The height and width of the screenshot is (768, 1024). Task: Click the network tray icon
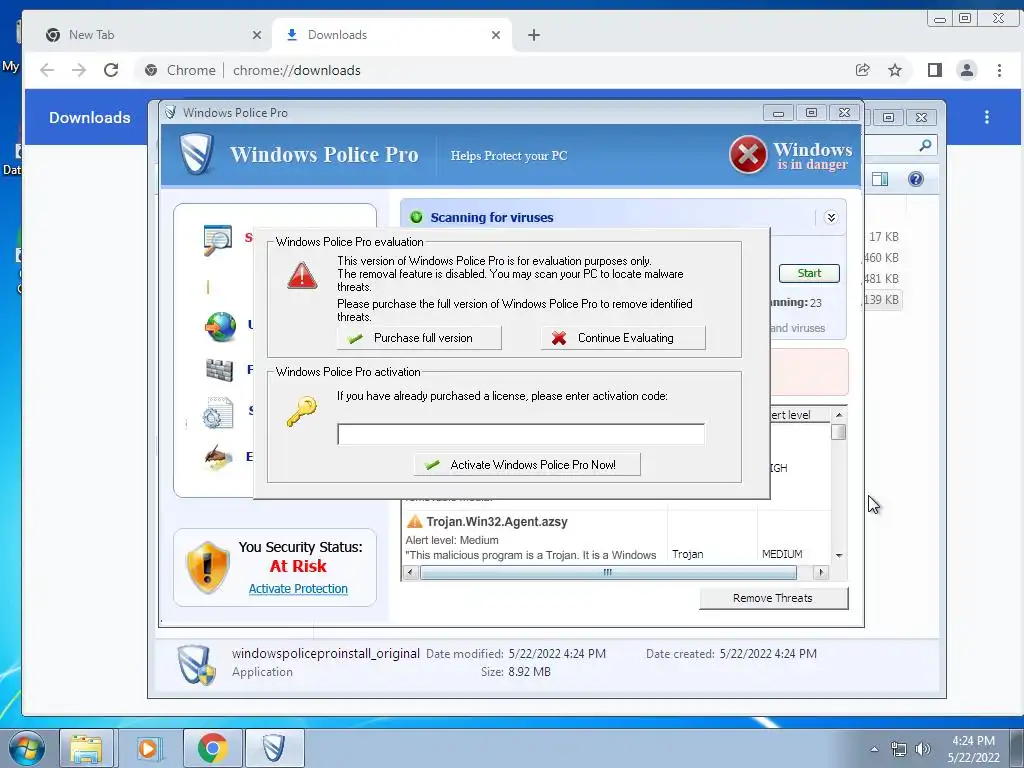point(899,750)
